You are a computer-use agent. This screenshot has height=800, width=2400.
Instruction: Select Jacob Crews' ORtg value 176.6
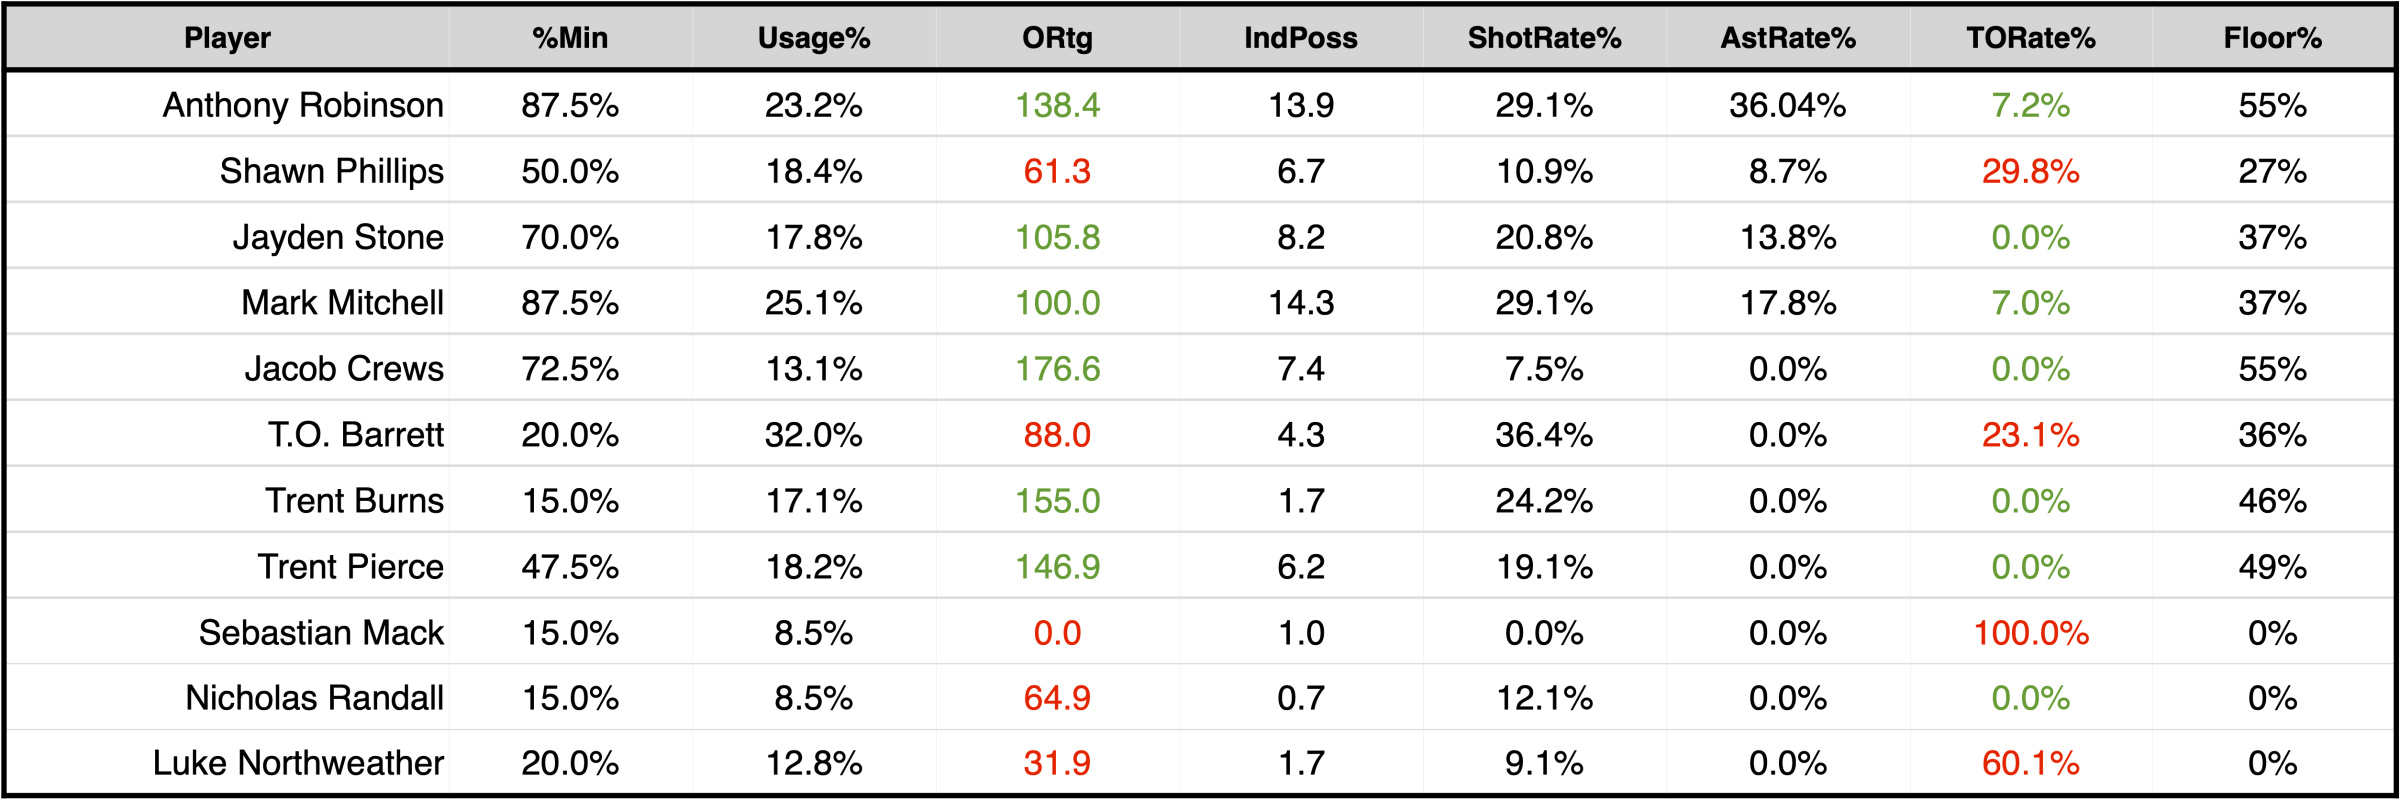click(x=1057, y=369)
